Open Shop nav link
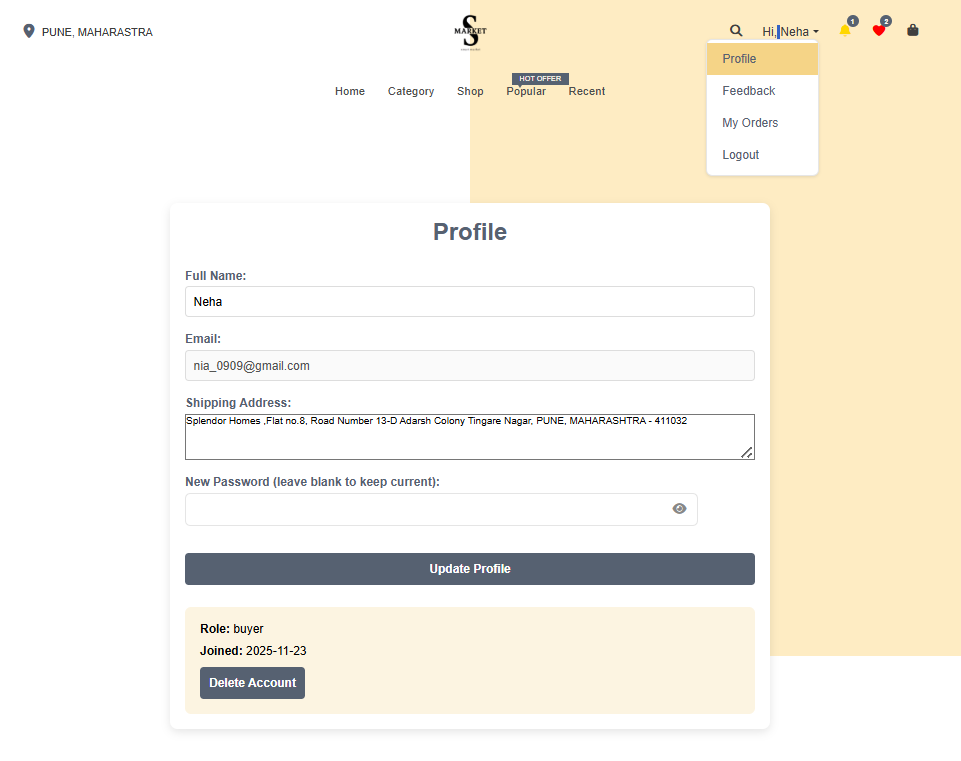The height and width of the screenshot is (761, 961). [x=470, y=91]
